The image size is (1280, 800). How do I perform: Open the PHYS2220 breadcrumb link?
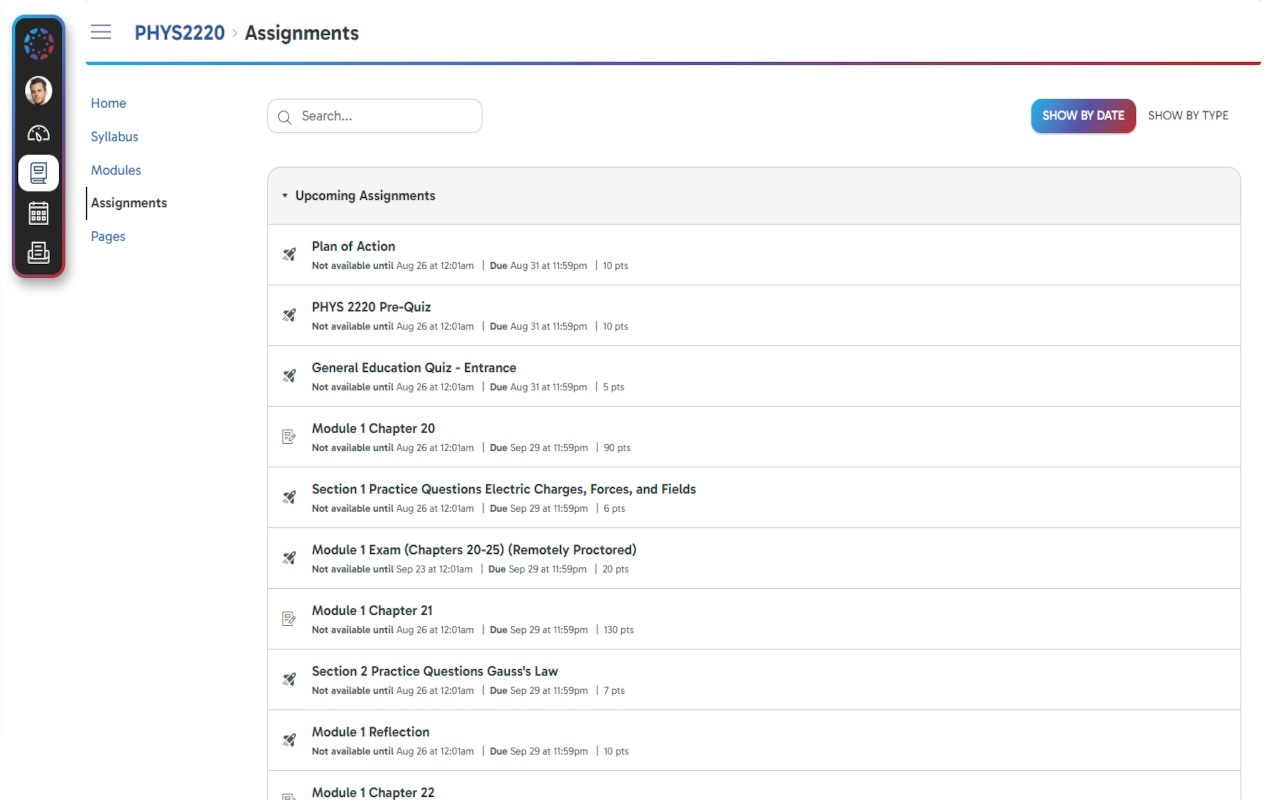pos(180,33)
